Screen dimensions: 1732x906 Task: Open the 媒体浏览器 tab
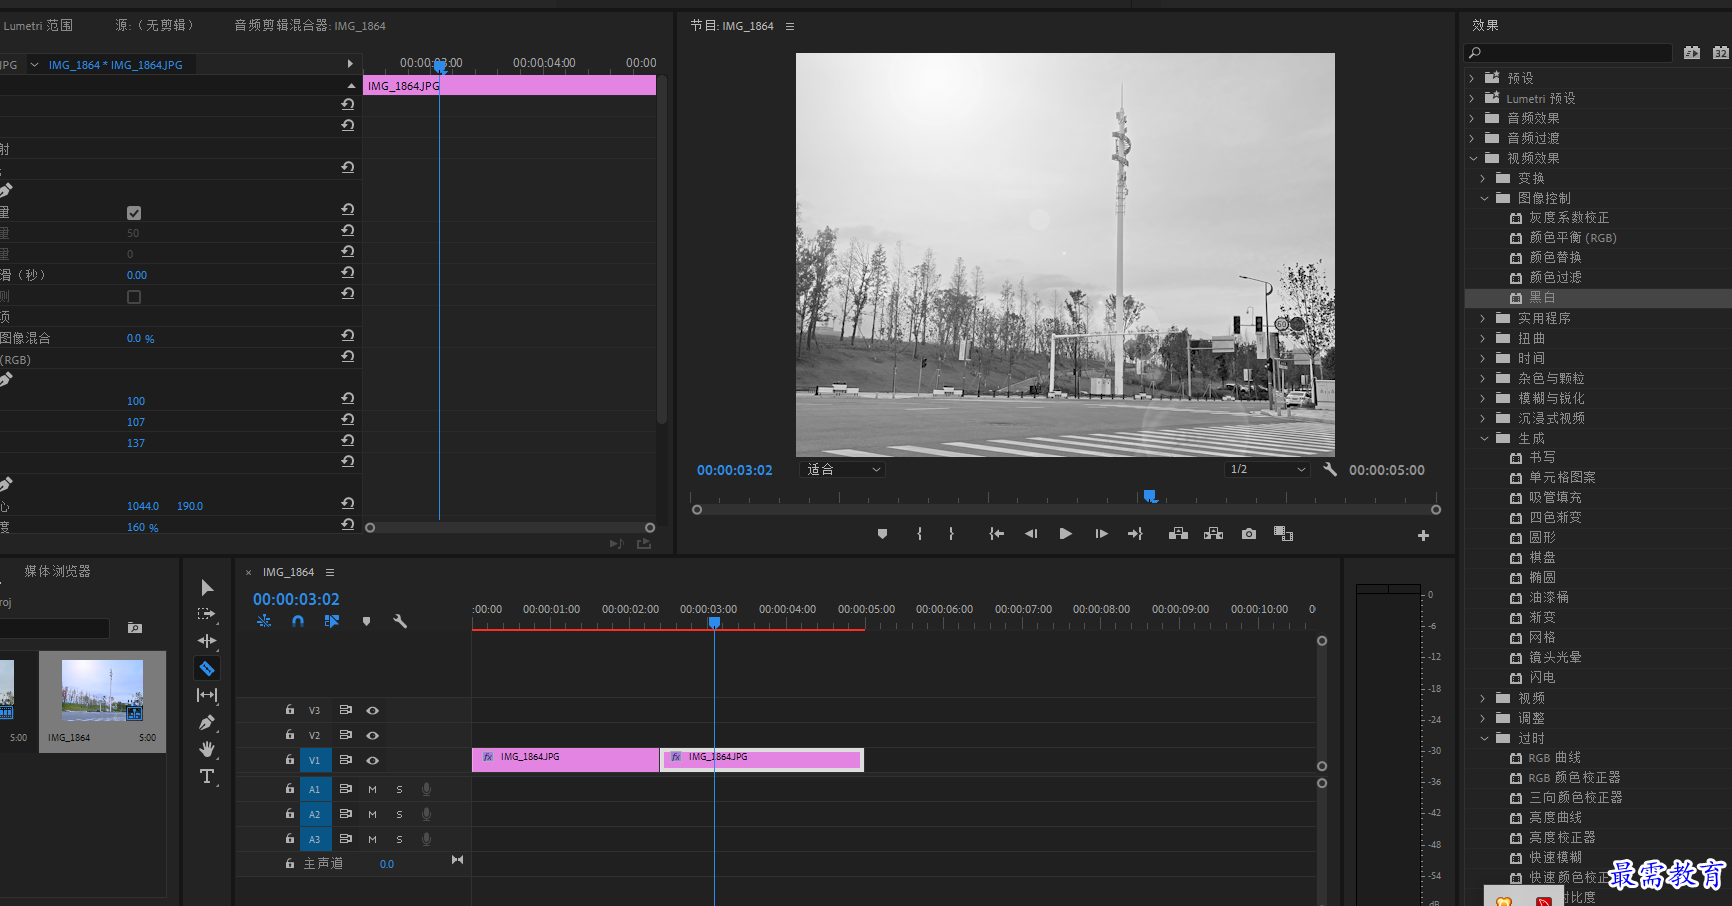tap(57, 571)
